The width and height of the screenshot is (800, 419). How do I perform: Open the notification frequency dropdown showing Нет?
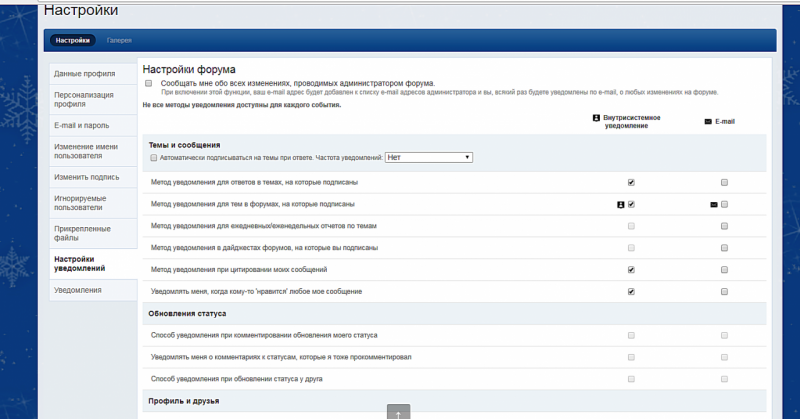pyautogui.click(x=429, y=157)
